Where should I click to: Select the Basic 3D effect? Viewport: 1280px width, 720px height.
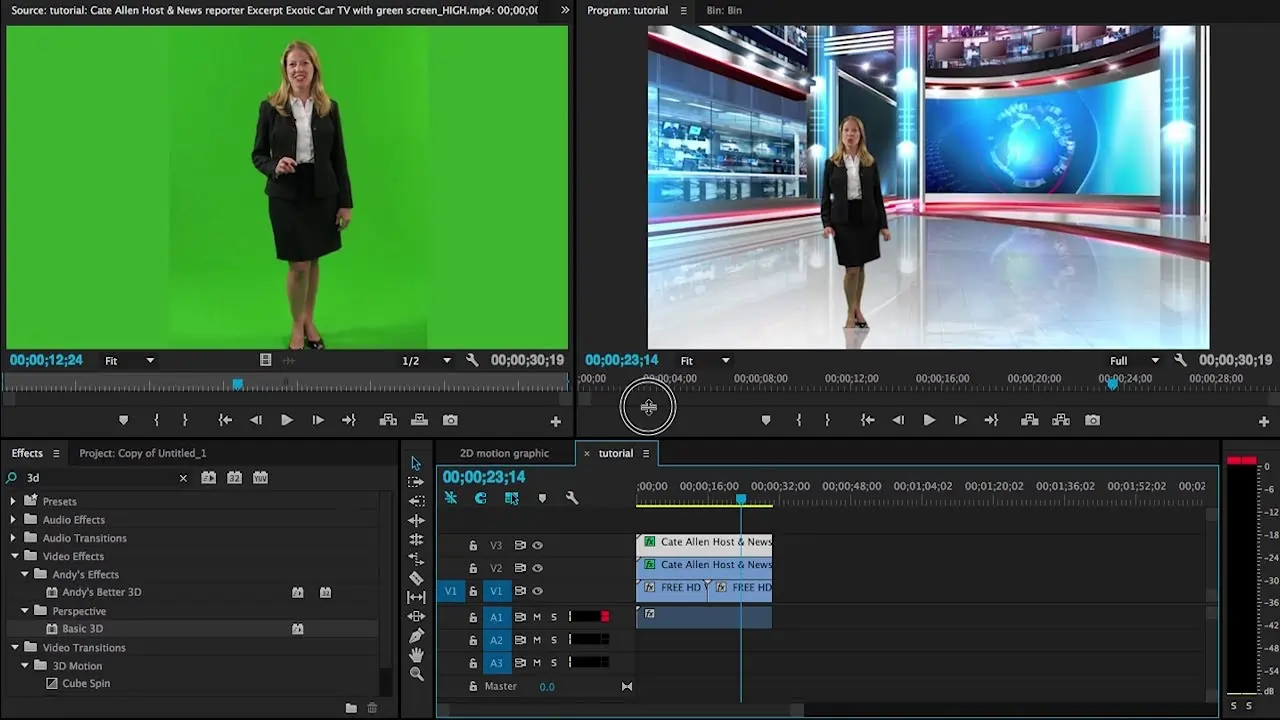coord(82,629)
